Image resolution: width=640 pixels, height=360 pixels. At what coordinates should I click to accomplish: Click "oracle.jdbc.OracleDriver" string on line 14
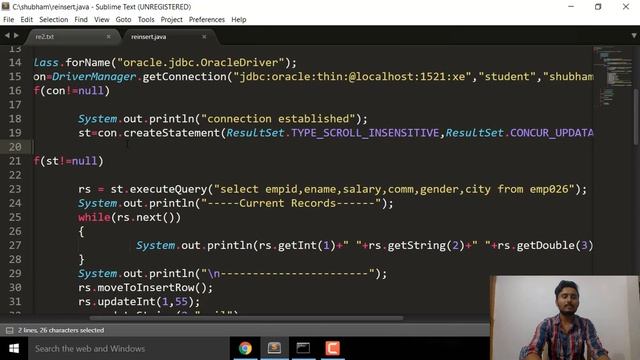pyautogui.click(x=200, y=62)
